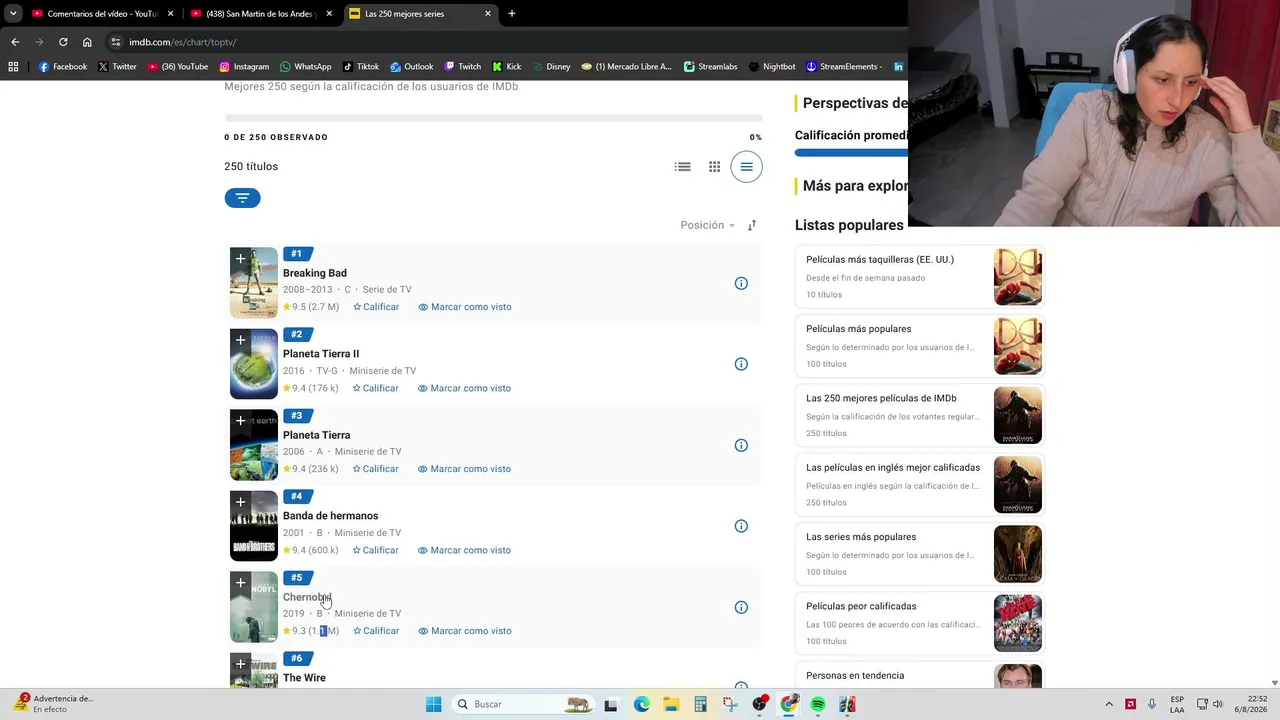1280x720 pixels.
Task: Open the StreamElements bookmark
Action: (844, 67)
